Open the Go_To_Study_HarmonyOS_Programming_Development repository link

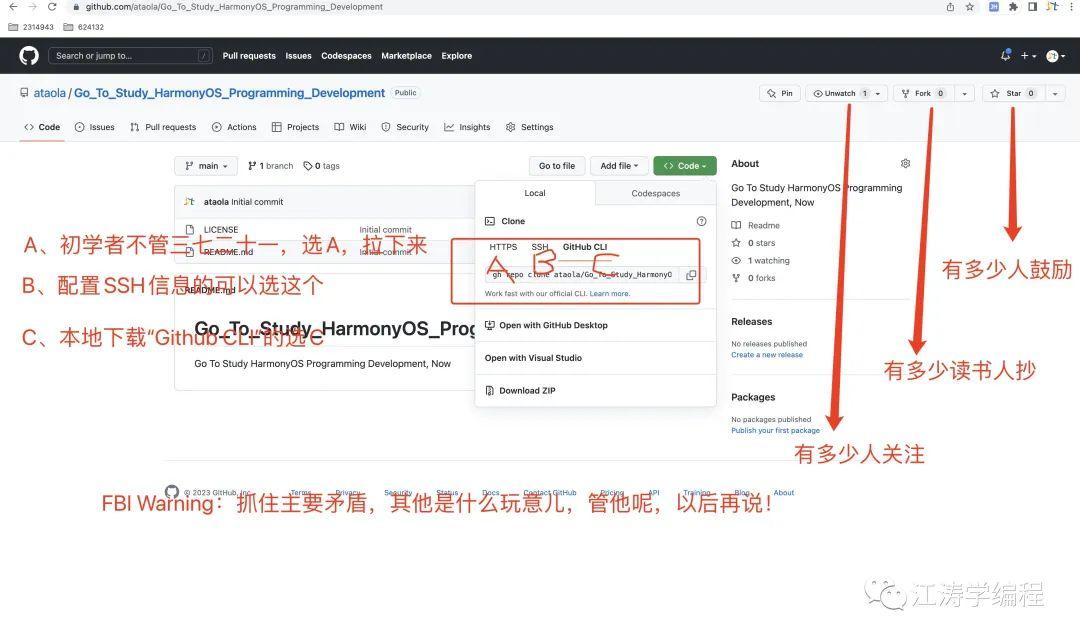[229, 93]
